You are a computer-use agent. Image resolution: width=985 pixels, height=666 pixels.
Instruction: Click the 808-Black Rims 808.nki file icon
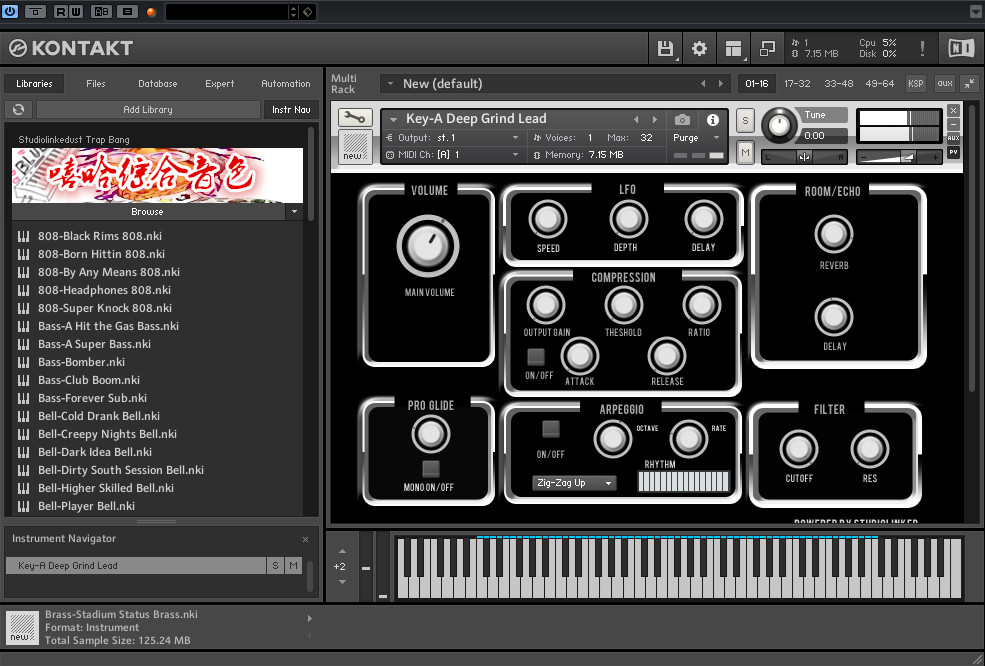click(23, 236)
